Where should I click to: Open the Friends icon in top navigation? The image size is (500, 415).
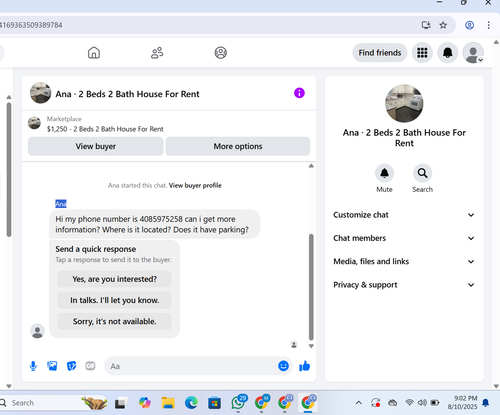(157, 53)
